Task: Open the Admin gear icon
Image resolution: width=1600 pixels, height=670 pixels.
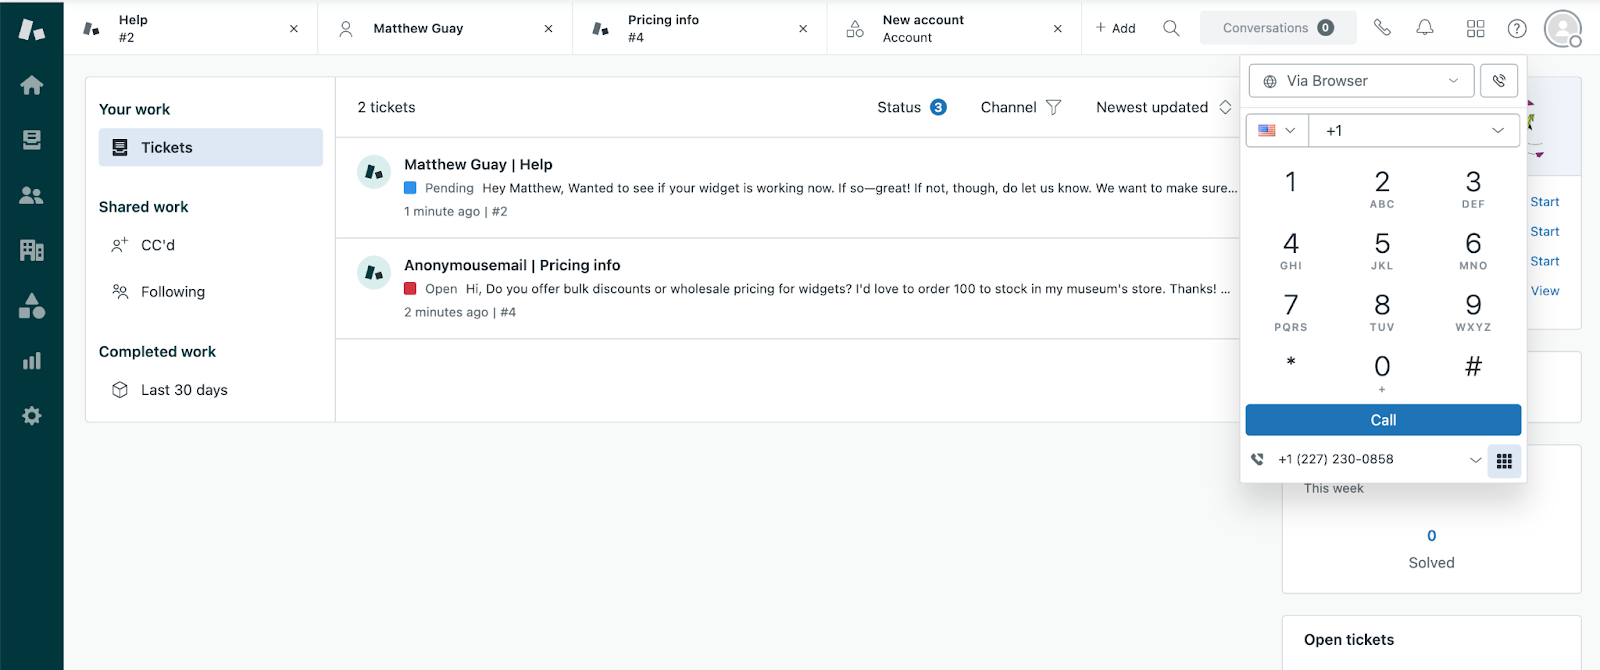Action: coord(32,416)
